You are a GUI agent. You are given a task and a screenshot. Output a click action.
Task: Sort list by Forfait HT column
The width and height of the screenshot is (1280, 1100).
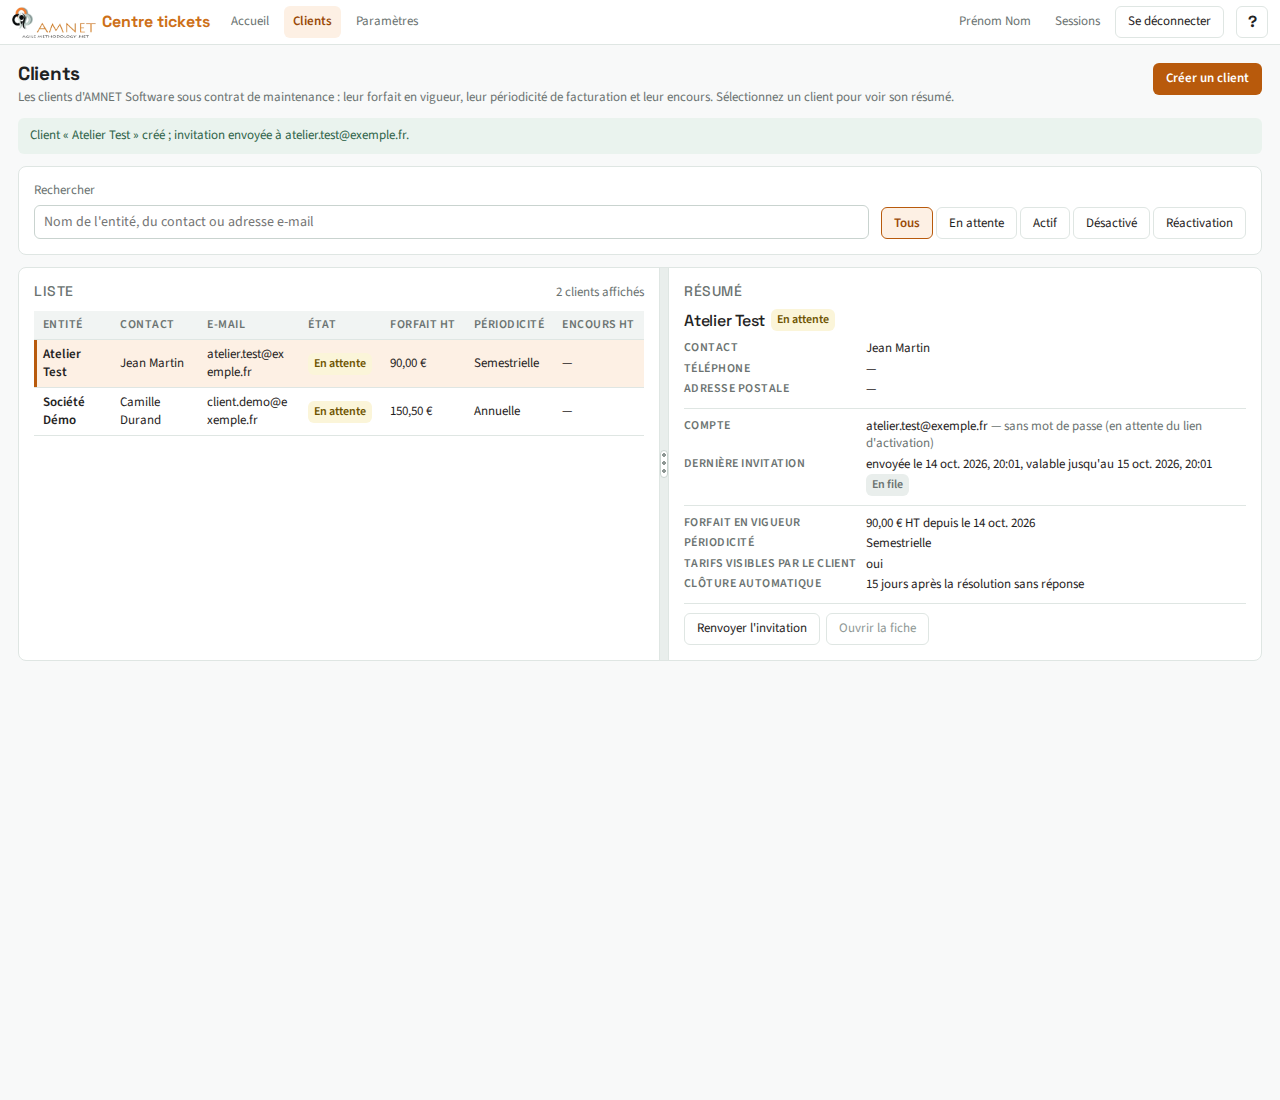422,324
